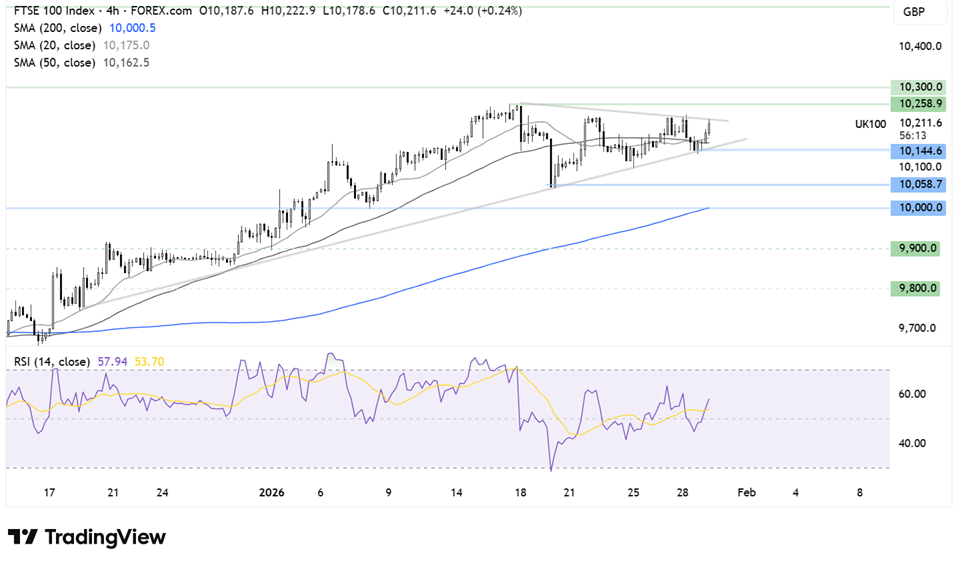Select the SMA (50, close) legend entry
This screenshot has width=962, height=567.
[48, 62]
